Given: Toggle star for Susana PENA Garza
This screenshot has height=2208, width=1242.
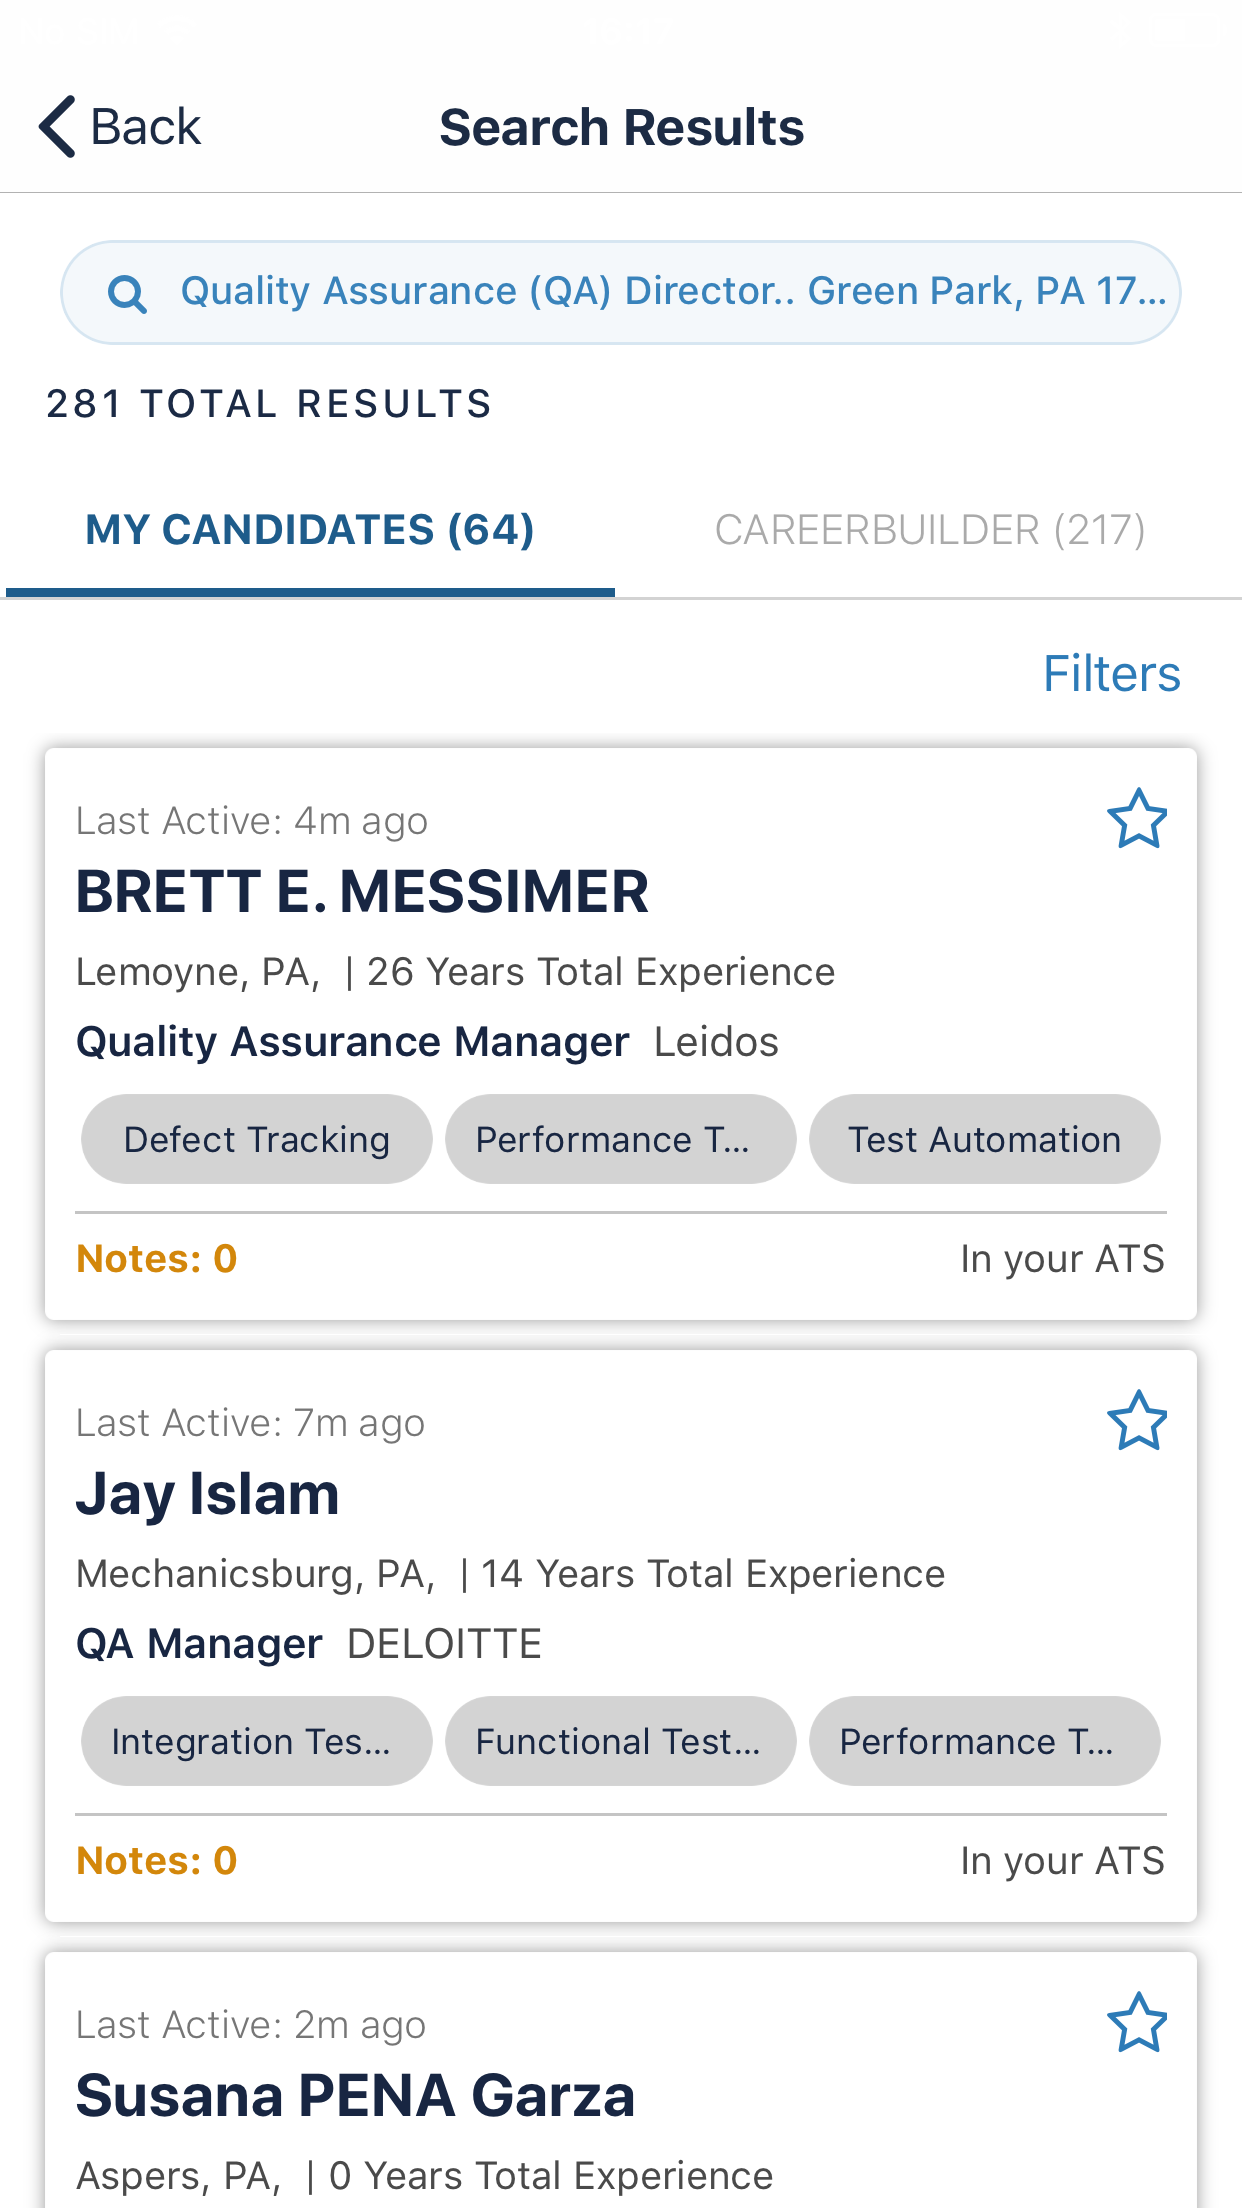Looking at the screenshot, I should tap(1137, 2023).
